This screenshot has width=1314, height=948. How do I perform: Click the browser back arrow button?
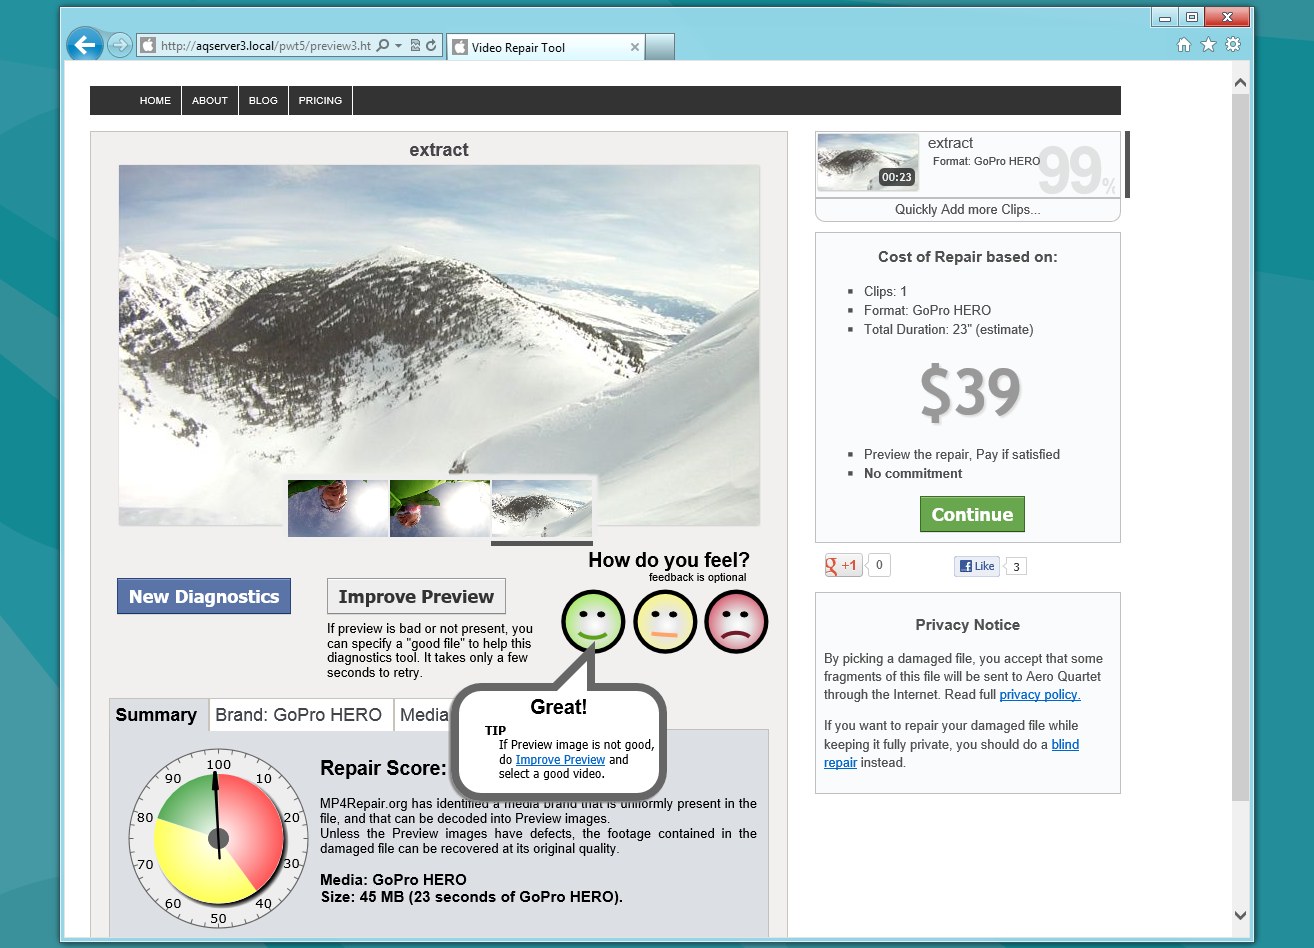[85, 45]
